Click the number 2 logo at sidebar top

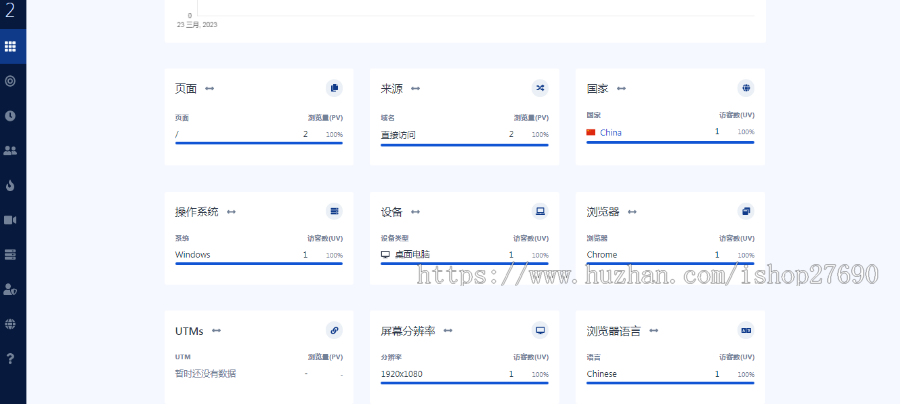click(x=10, y=10)
